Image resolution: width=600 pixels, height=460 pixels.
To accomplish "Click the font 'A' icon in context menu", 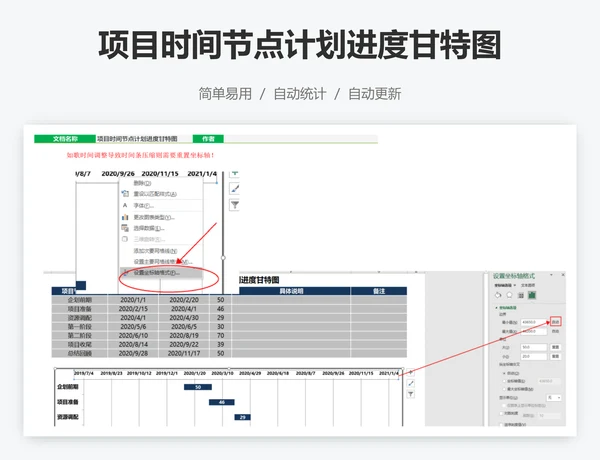I will pyautogui.click(x=125, y=206).
